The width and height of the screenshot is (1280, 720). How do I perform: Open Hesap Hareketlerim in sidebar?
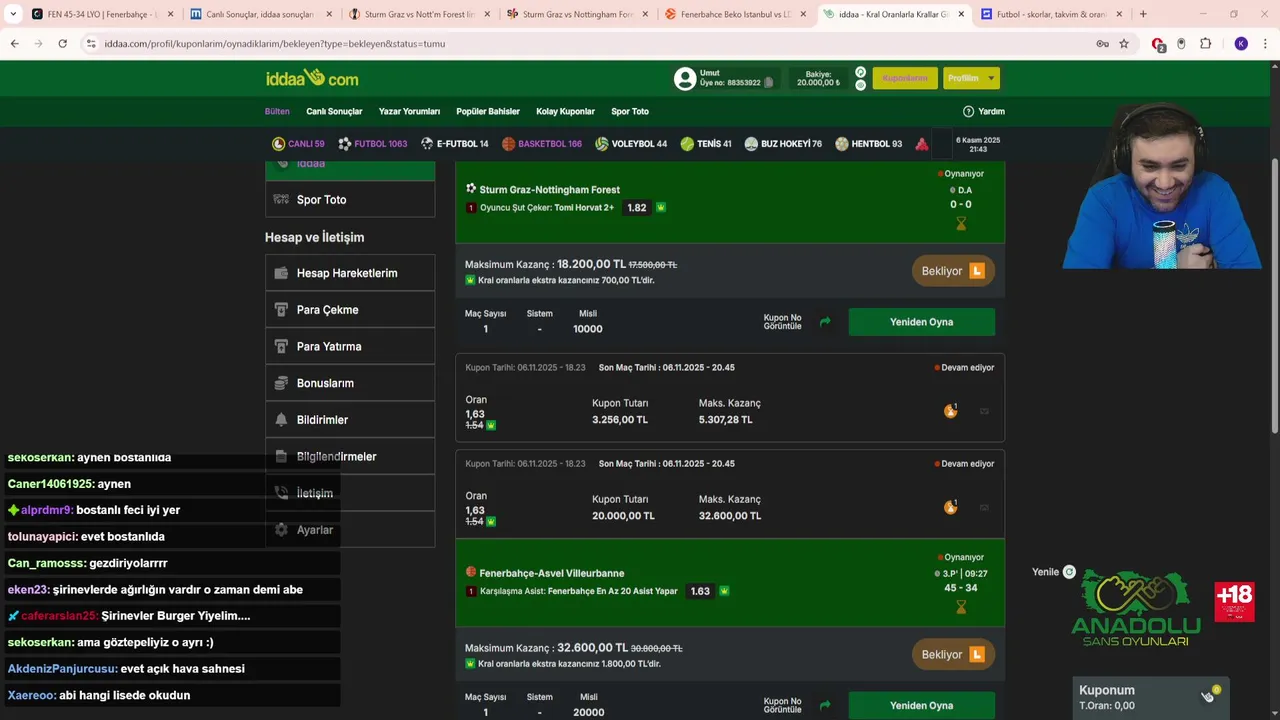pyautogui.click(x=350, y=273)
